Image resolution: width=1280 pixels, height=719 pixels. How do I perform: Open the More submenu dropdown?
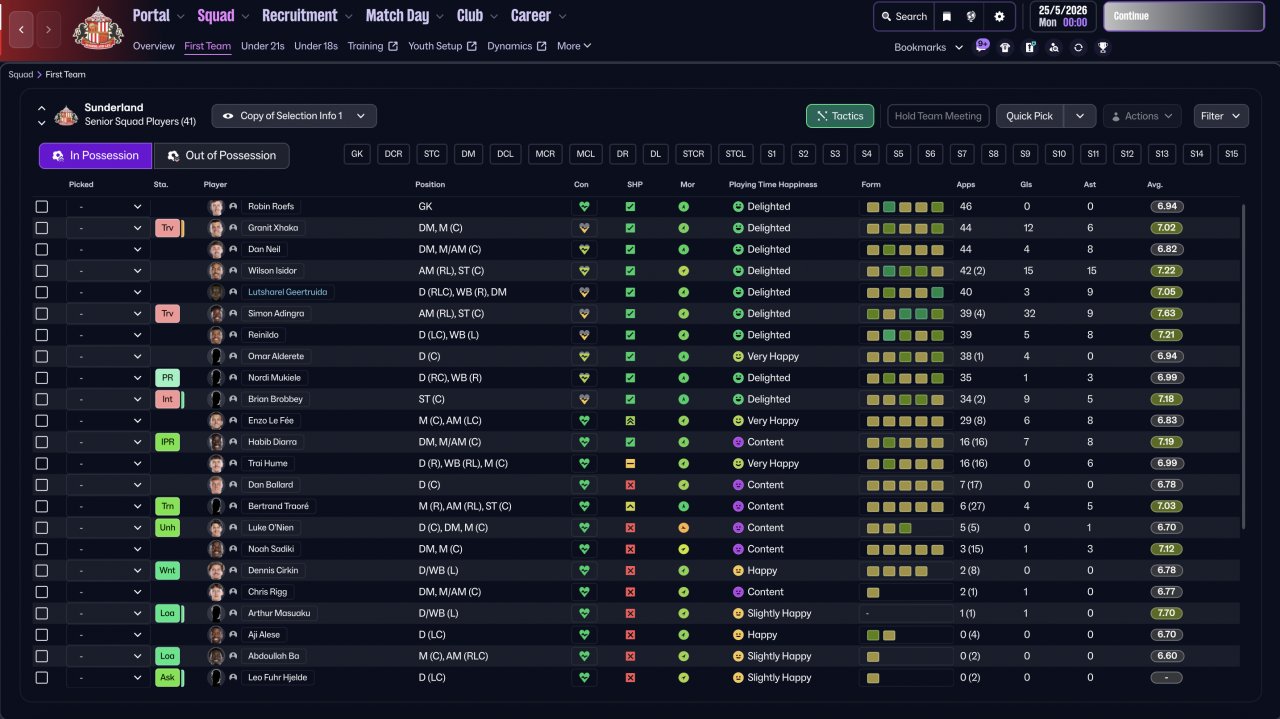click(574, 46)
